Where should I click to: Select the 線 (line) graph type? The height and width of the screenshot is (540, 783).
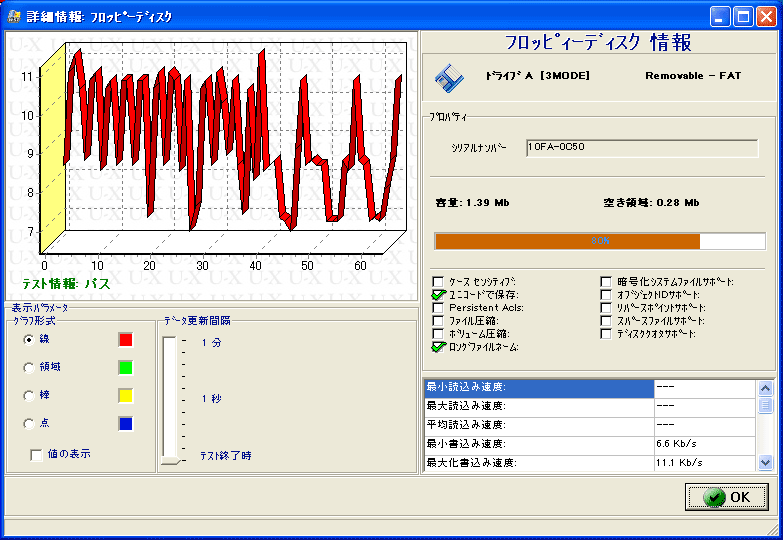(x=29, y=340)
